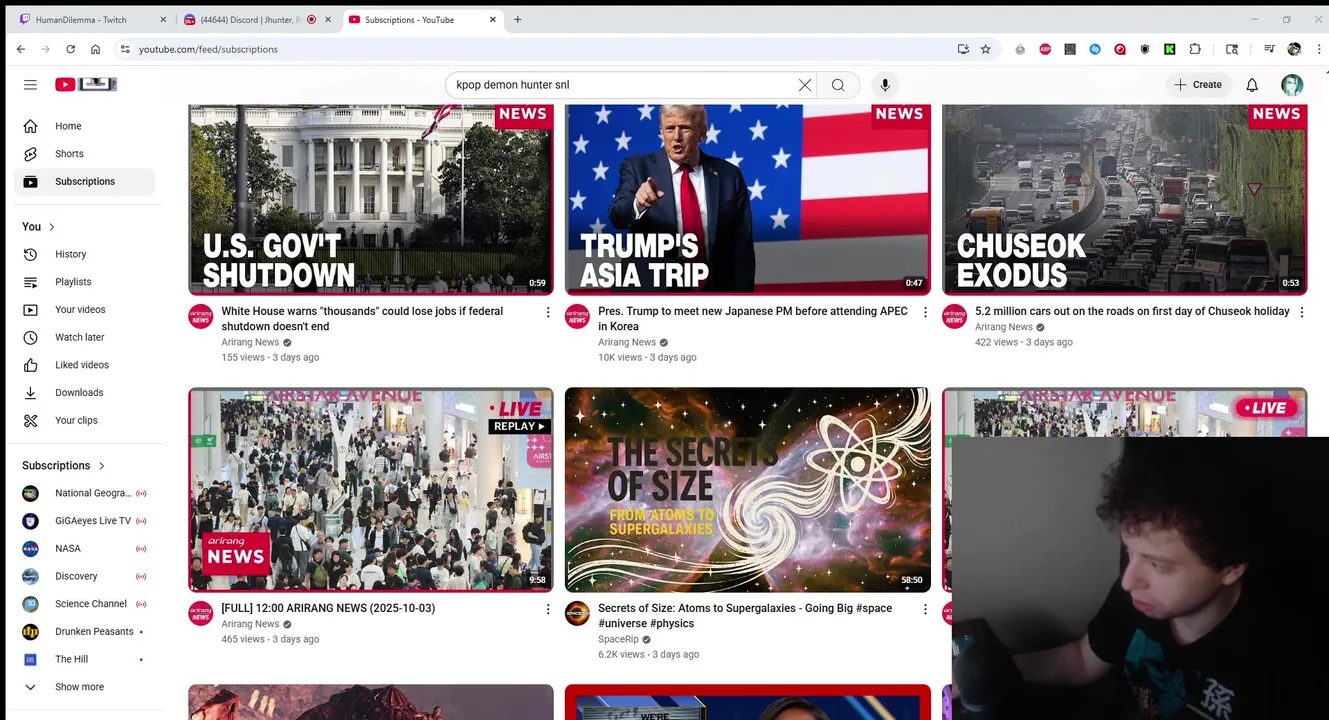Image resolution: width=1329 pixels, height=720 pixels.
Task: Open options for 12:00 ARIRANG NEWS video
Action: (x=548, y=609)
